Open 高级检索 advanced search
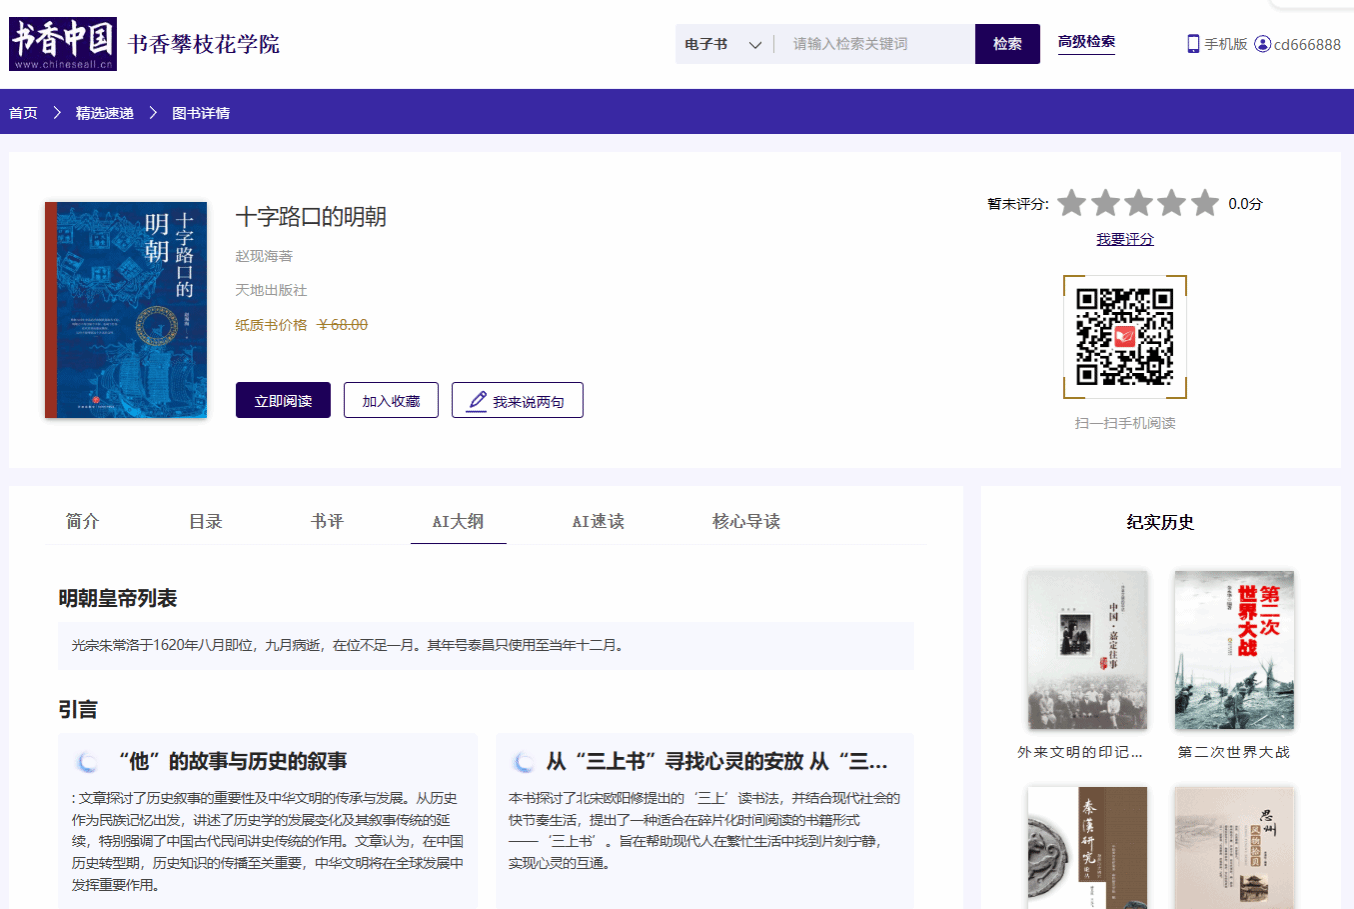The image size is (1354, 909). coord(1086,42)
